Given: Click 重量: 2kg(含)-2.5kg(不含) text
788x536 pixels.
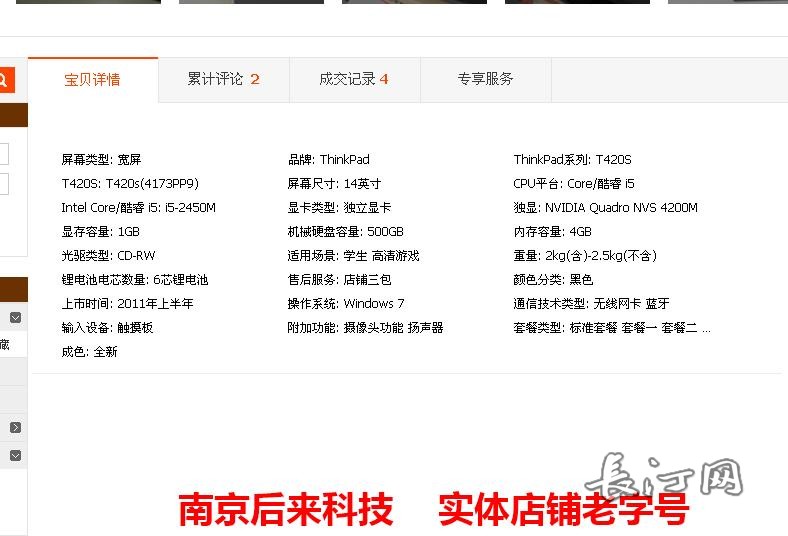Looking at the screenshot, I should tap(585, 256).
